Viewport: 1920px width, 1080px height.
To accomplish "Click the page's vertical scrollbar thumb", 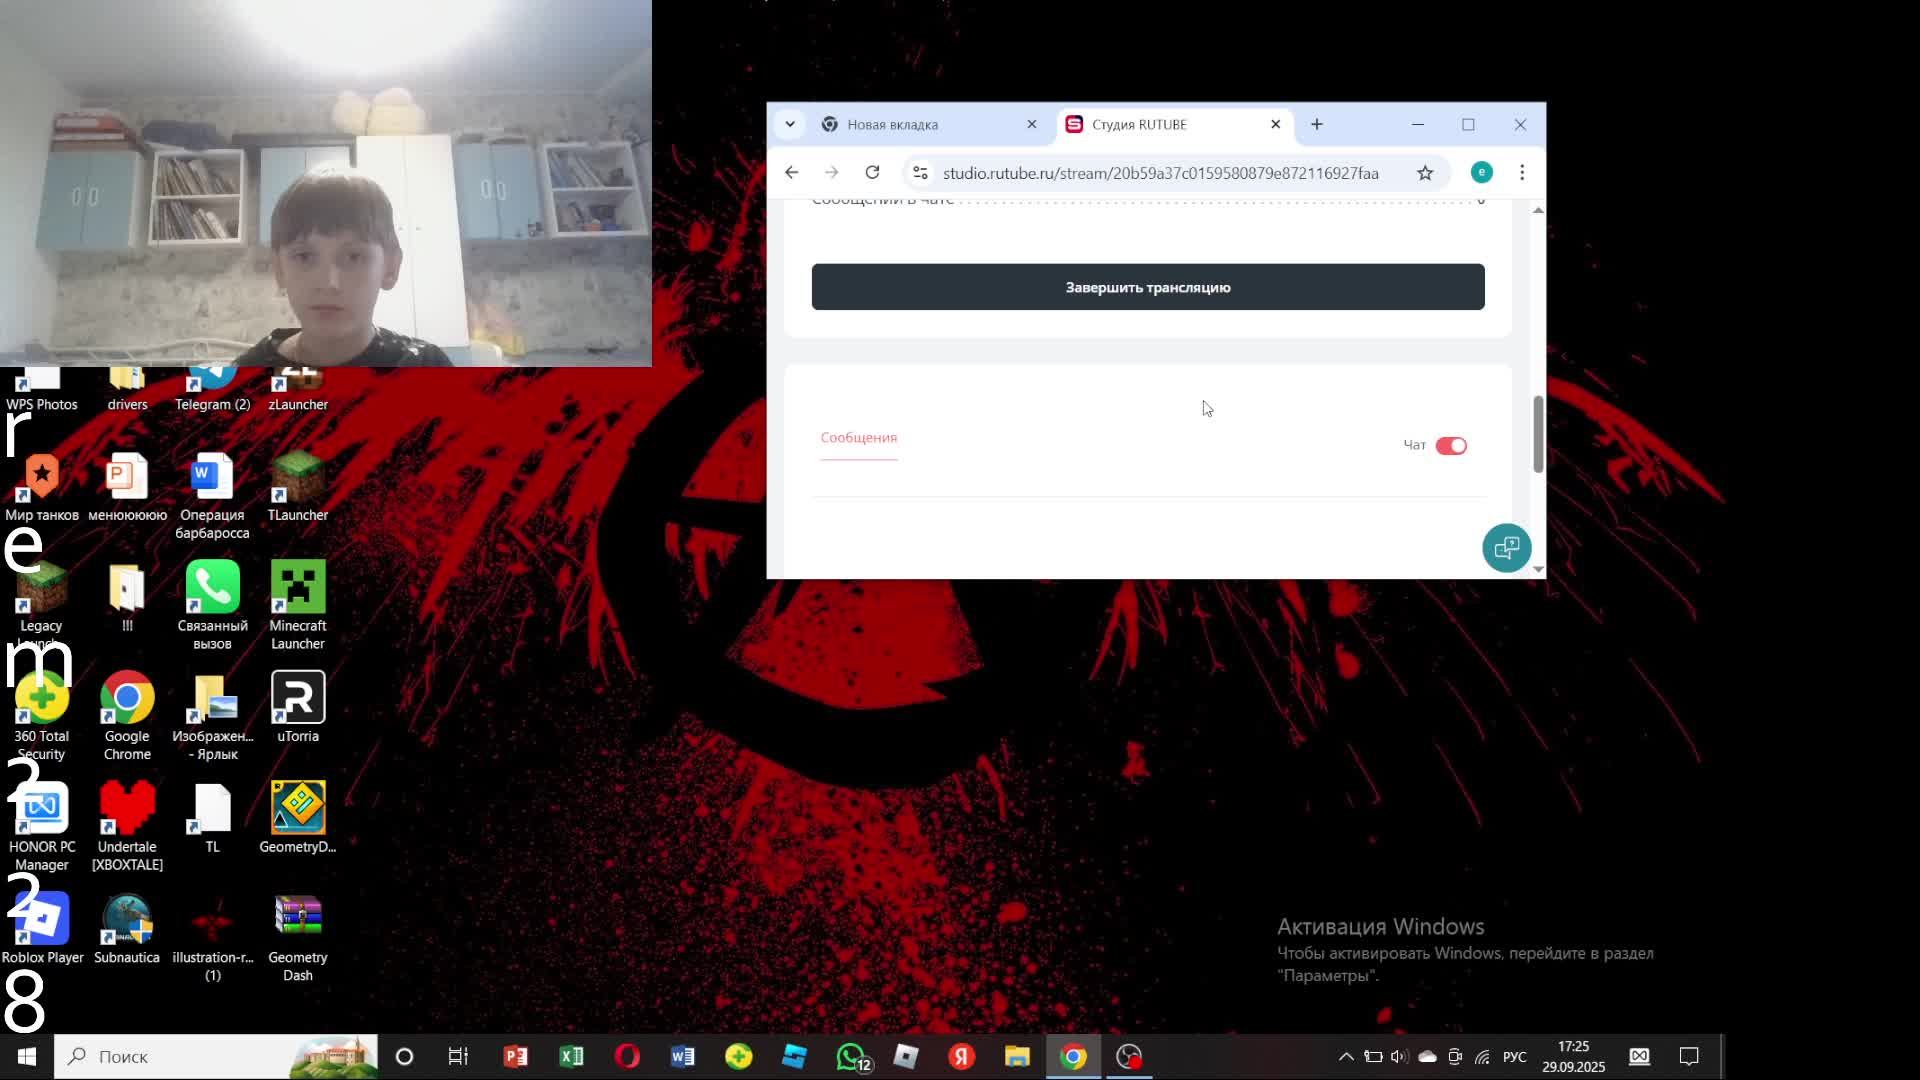I will click(1538, 435).
